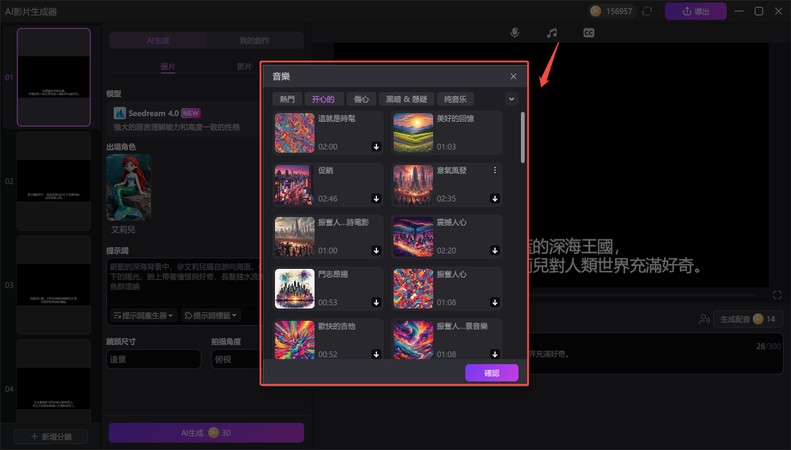Click the 156957 credit balance
The width and height of the screenshot is (791, 450).
point(619,11)
